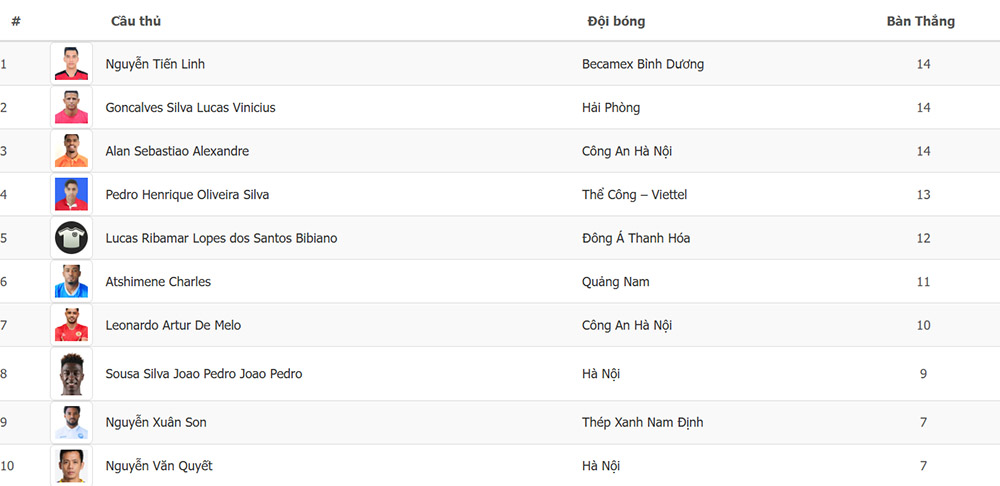Open Nguyễn Tiến Linh's player photo

71,64
